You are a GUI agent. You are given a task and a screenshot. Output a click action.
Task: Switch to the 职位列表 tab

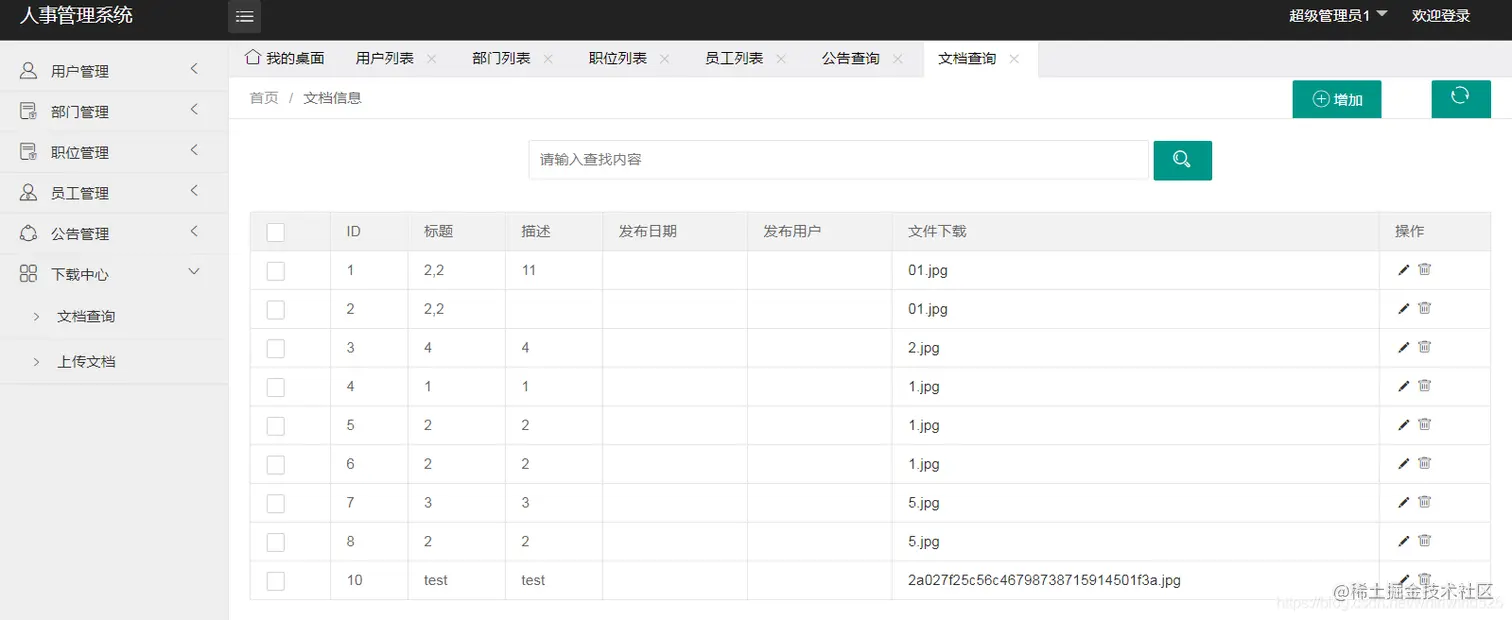(618, 58)
